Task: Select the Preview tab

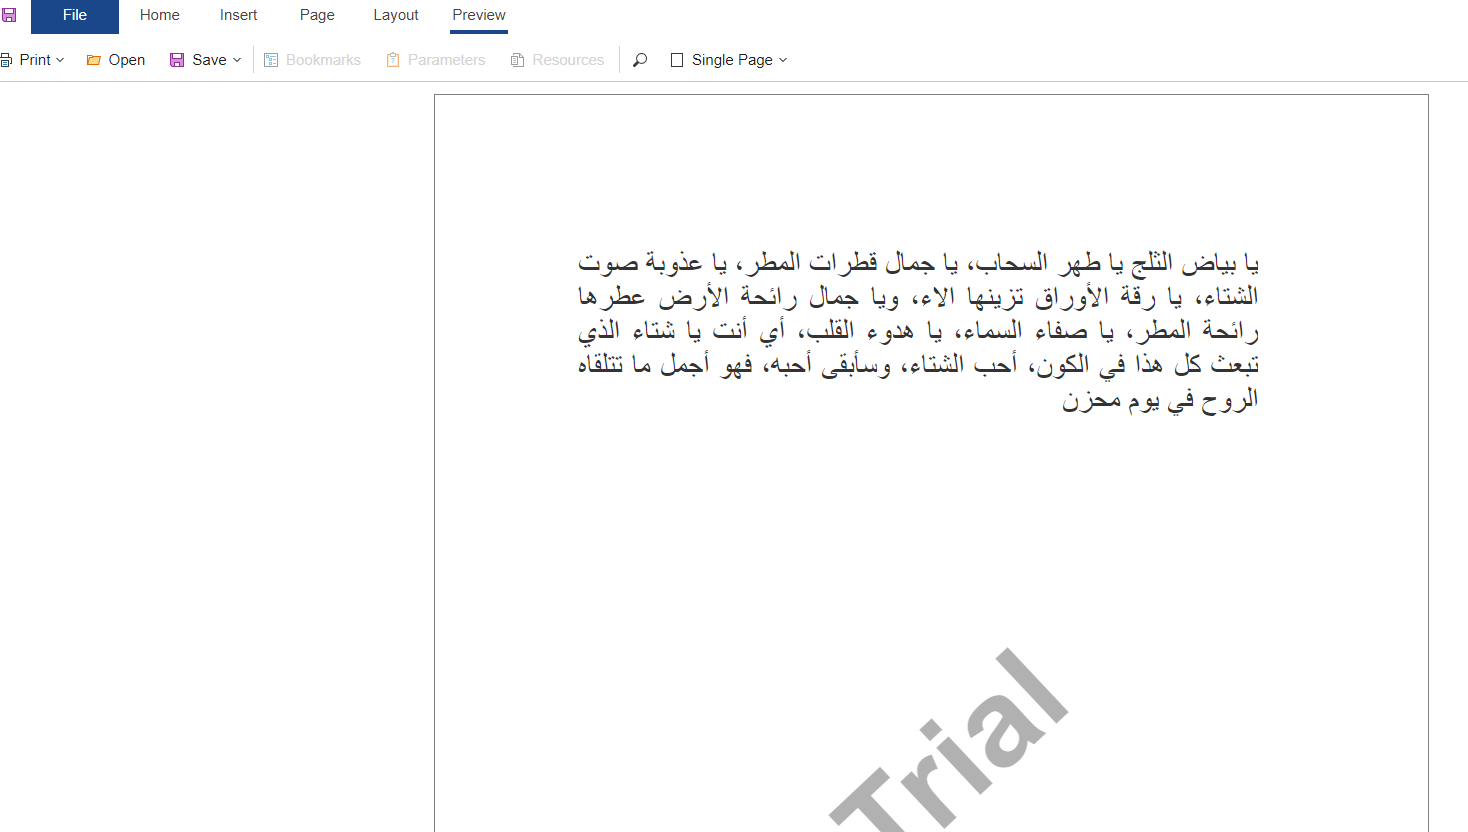Action: coord(479,15)
